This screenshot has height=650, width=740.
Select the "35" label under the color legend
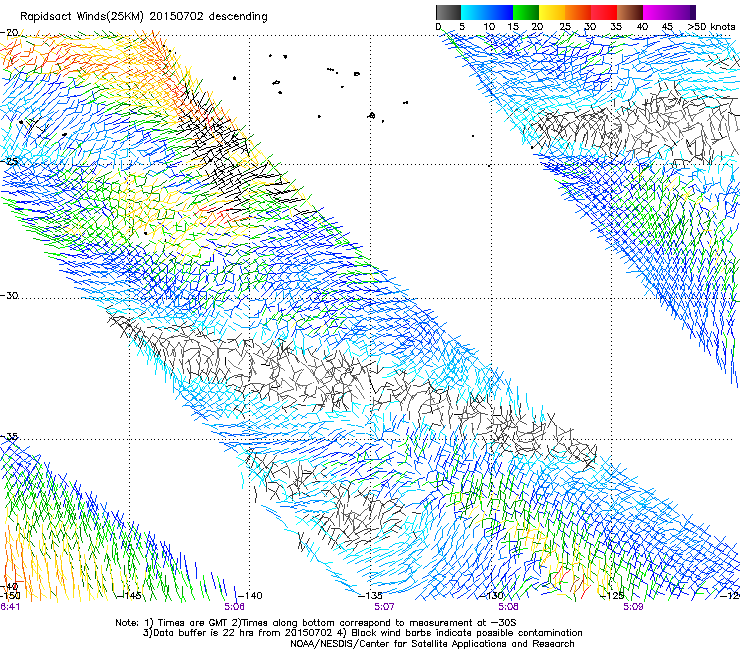pyautogui.click(x=616, y=27)
